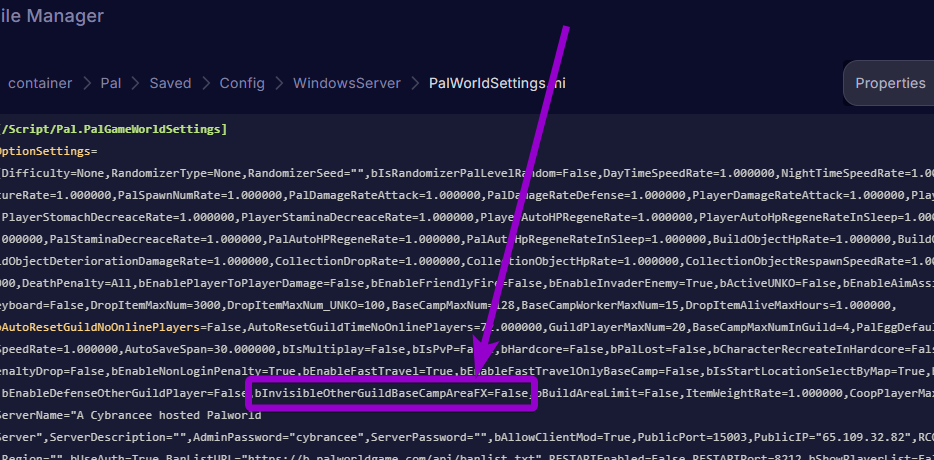Click the OptionSettings= line in the editor
The height and width of the screenshot is (460, 934).
point(48,151)
